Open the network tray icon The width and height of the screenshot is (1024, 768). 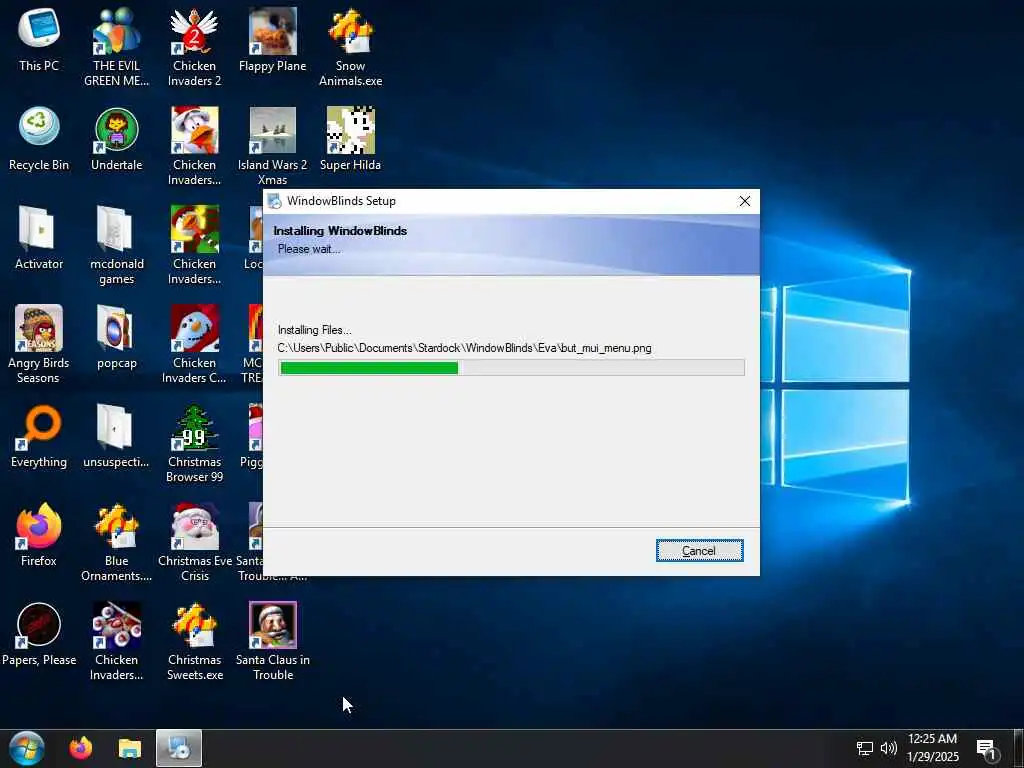tap(865, 748)
